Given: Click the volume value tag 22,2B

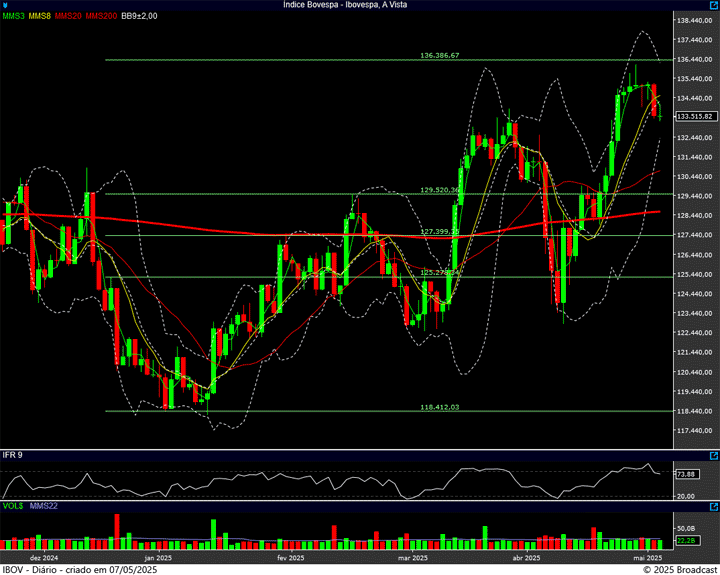Looking at the screenshot, I should click(x=686, y=540).
